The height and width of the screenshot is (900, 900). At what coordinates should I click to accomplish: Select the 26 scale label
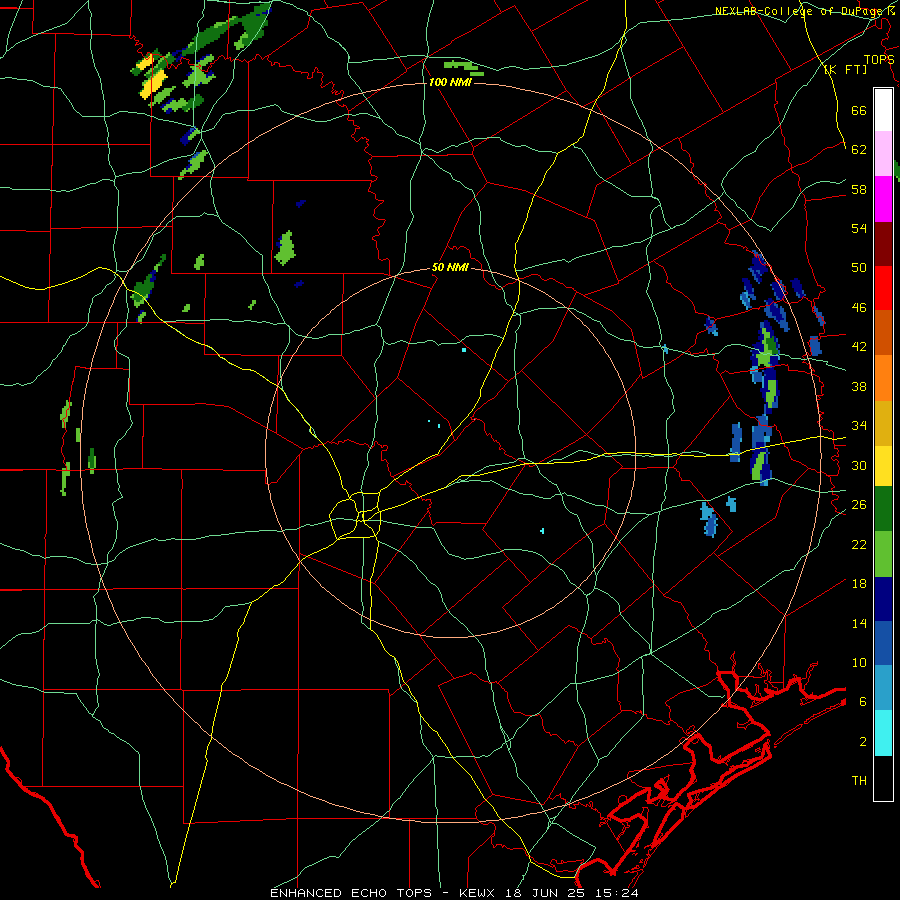coord(859,505)
